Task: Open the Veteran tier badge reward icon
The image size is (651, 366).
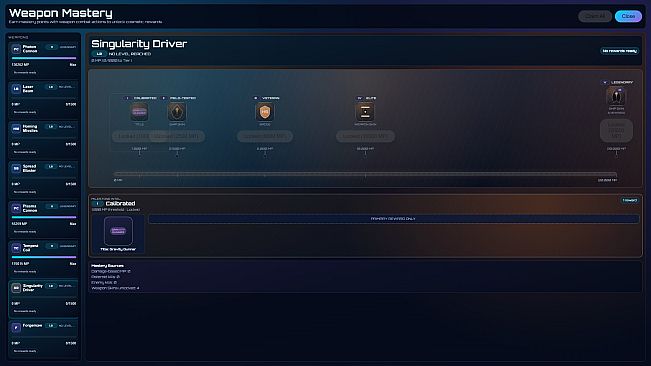Action: point(264,112)
